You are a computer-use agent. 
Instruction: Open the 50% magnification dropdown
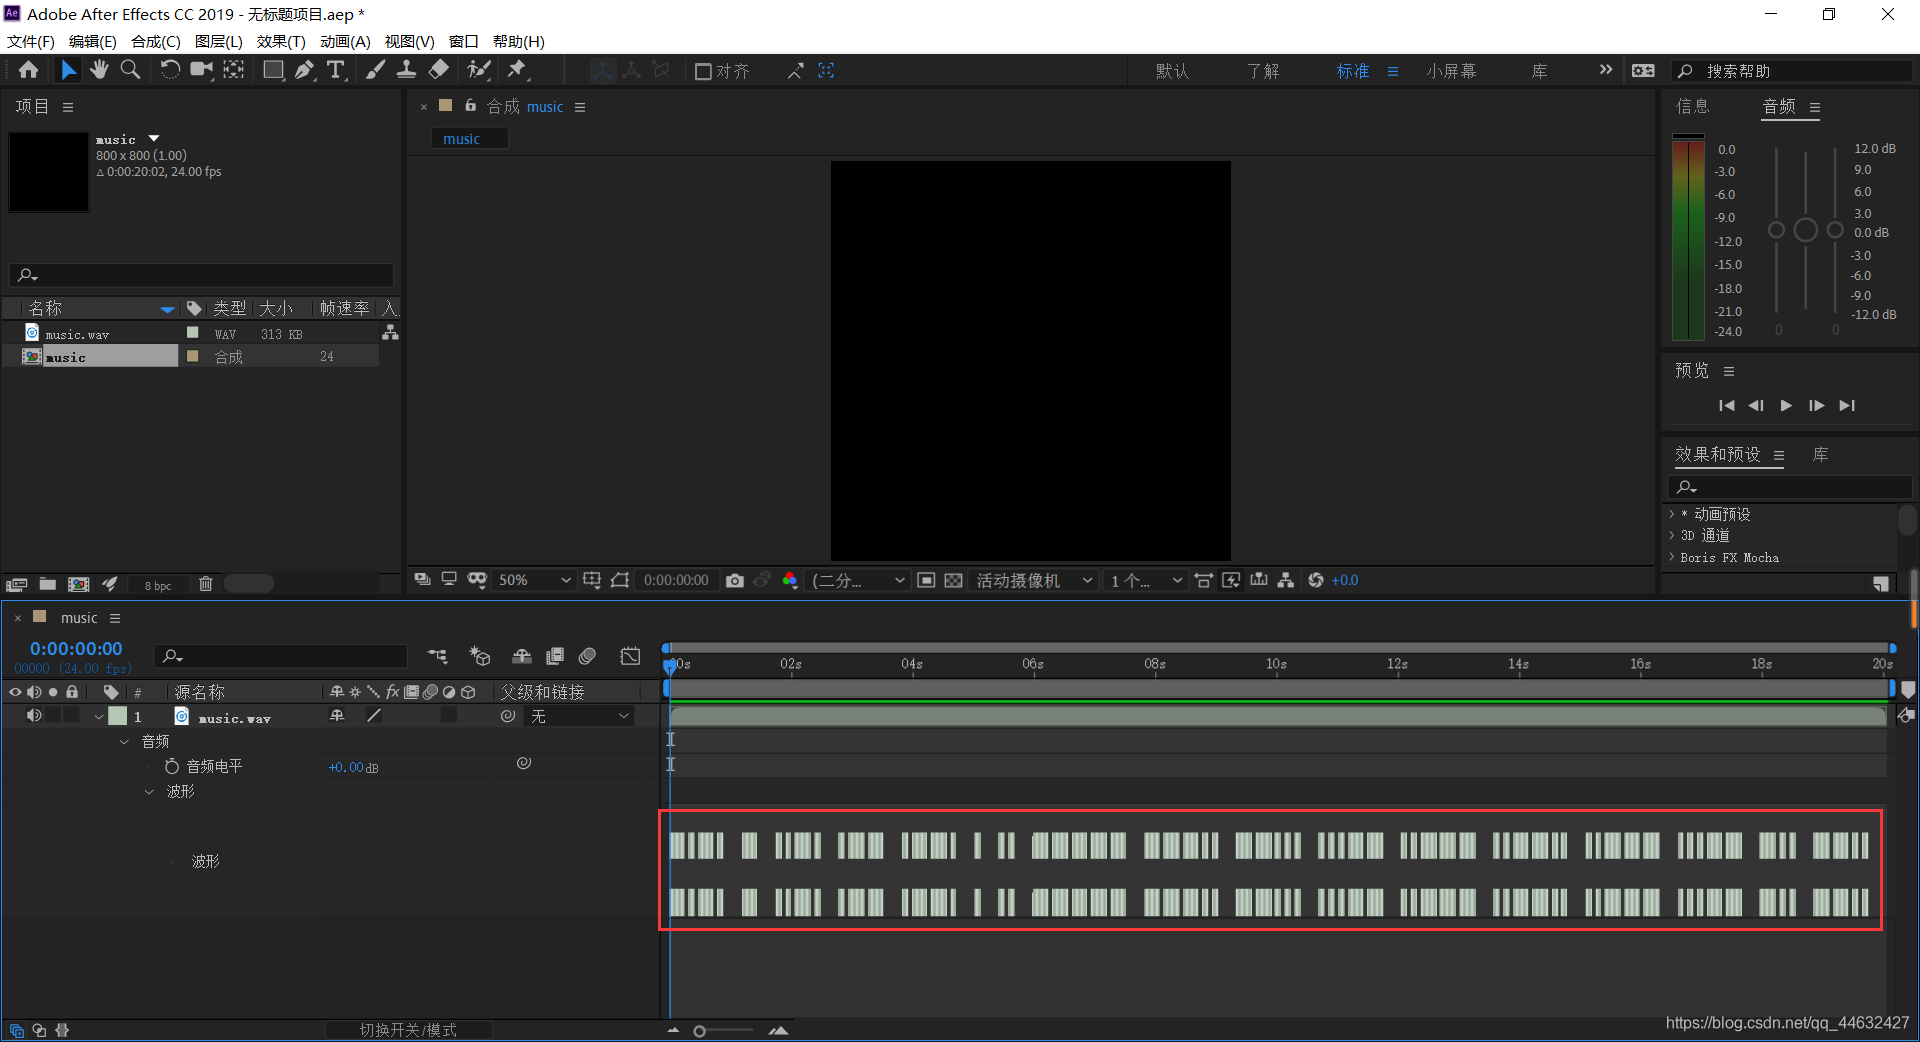534,580
